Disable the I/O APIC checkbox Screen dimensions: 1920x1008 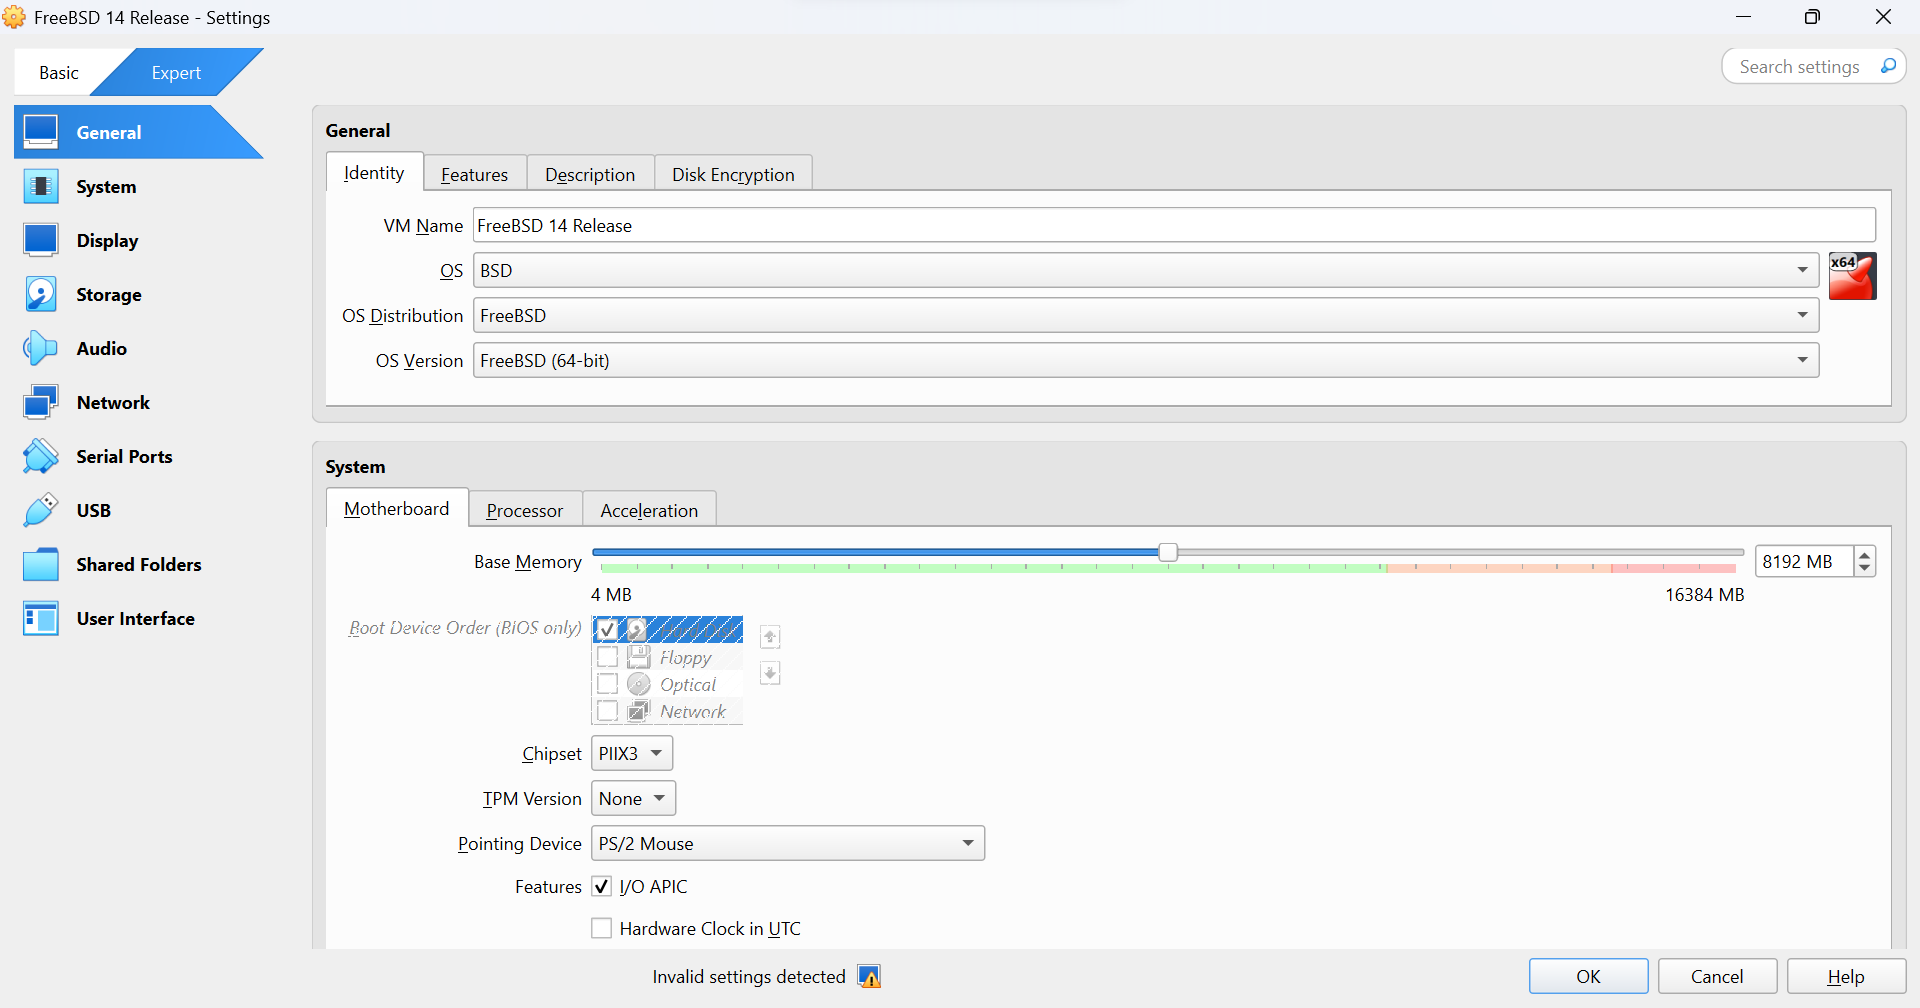[602, 887]
